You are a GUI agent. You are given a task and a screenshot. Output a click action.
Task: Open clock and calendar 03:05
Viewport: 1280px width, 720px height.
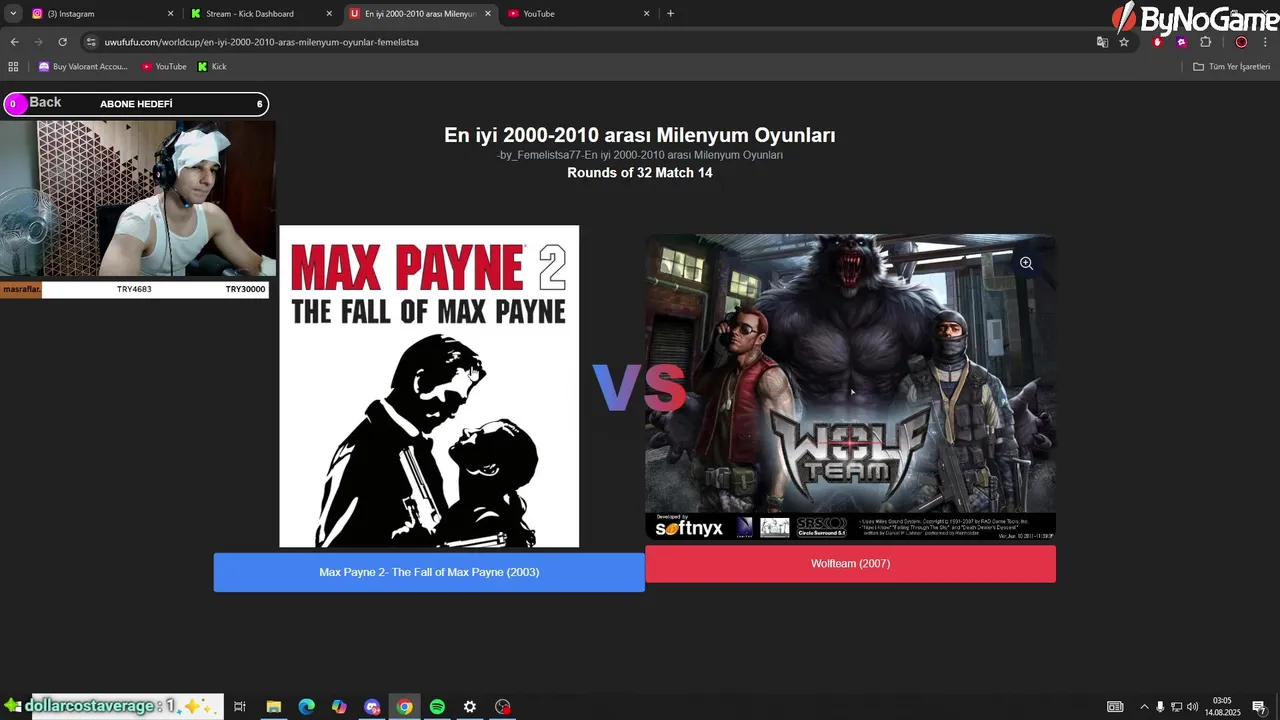[1221, 707]
